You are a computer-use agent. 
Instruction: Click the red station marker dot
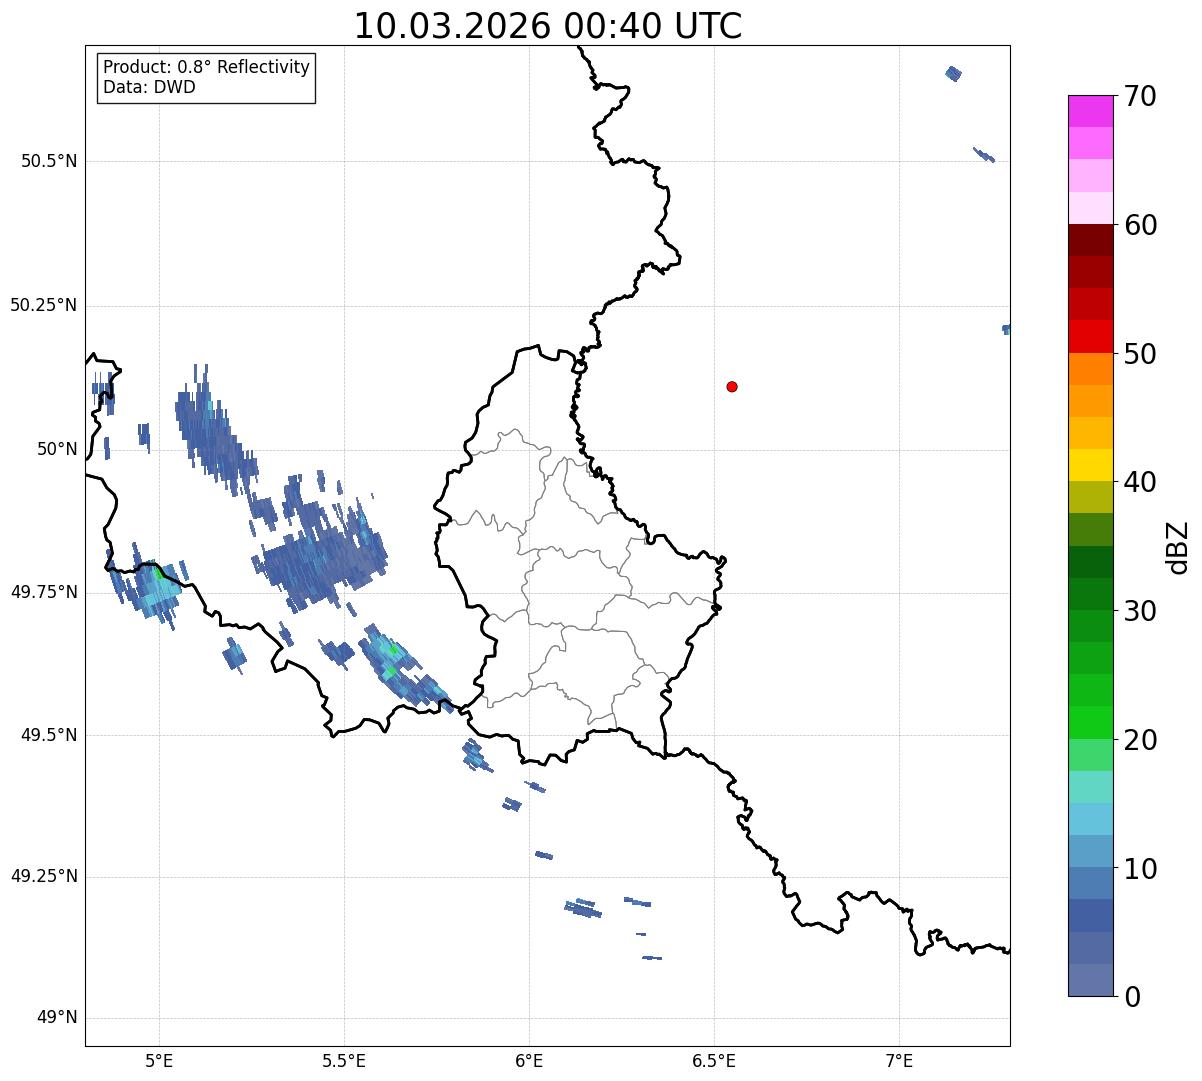coord(732,387)
